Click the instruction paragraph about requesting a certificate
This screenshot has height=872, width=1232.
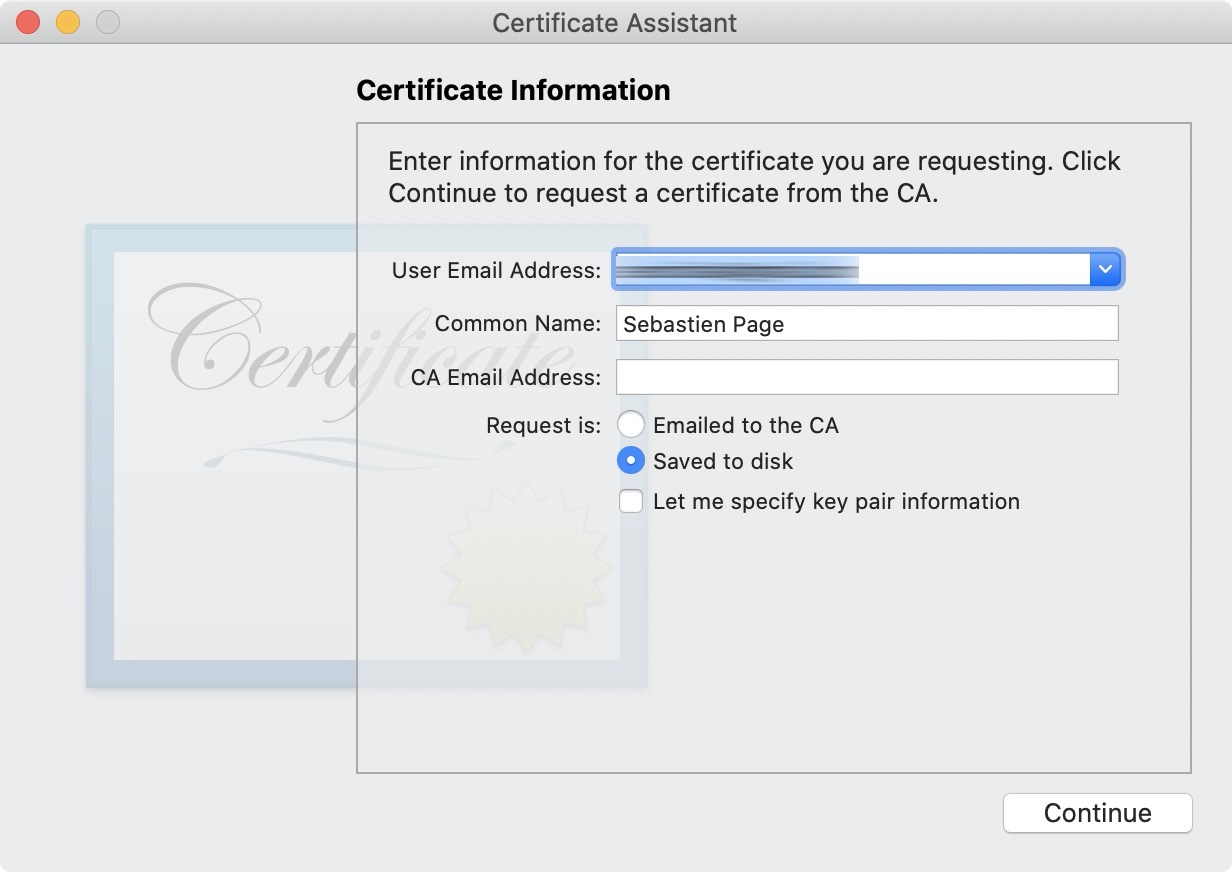click(754, 177)
